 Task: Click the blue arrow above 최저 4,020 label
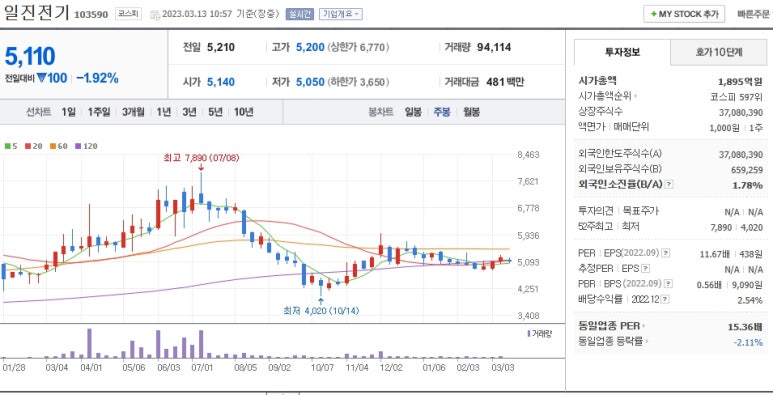click(x=321, y=301)
